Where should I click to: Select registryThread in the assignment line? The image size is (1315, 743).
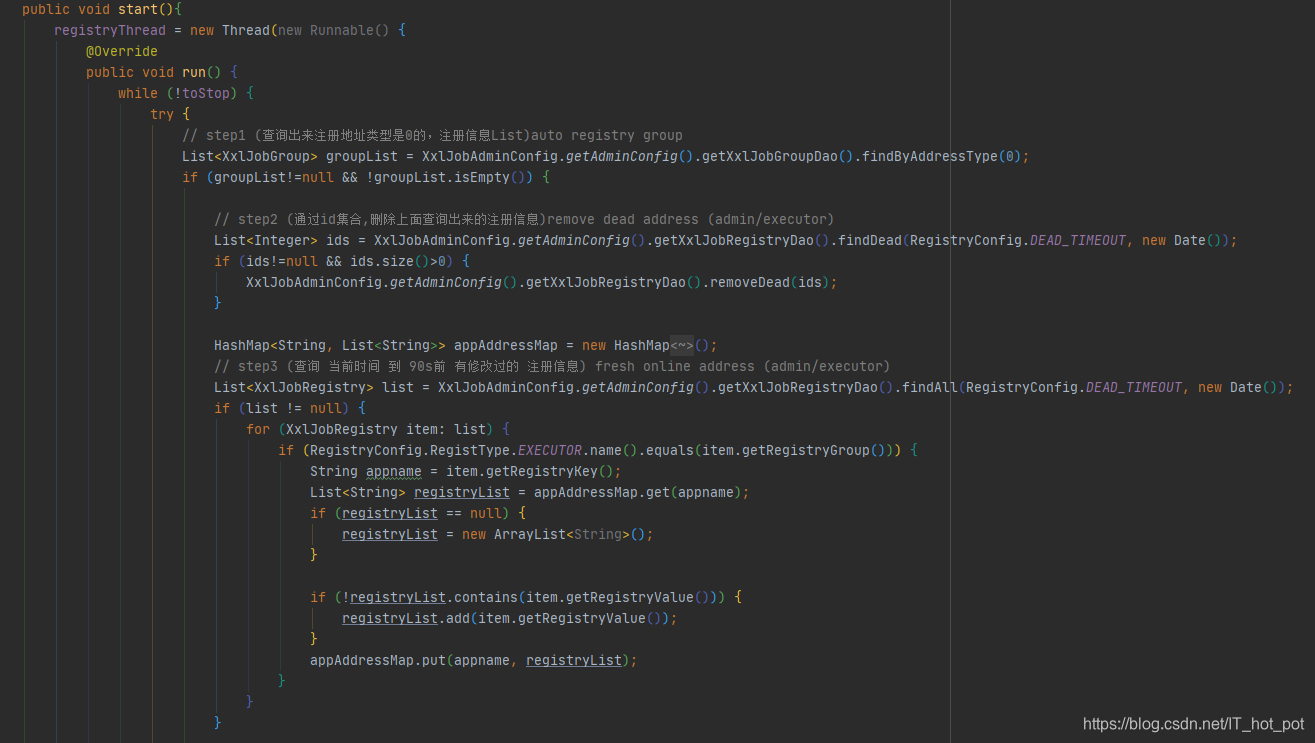tap(110, 30)
